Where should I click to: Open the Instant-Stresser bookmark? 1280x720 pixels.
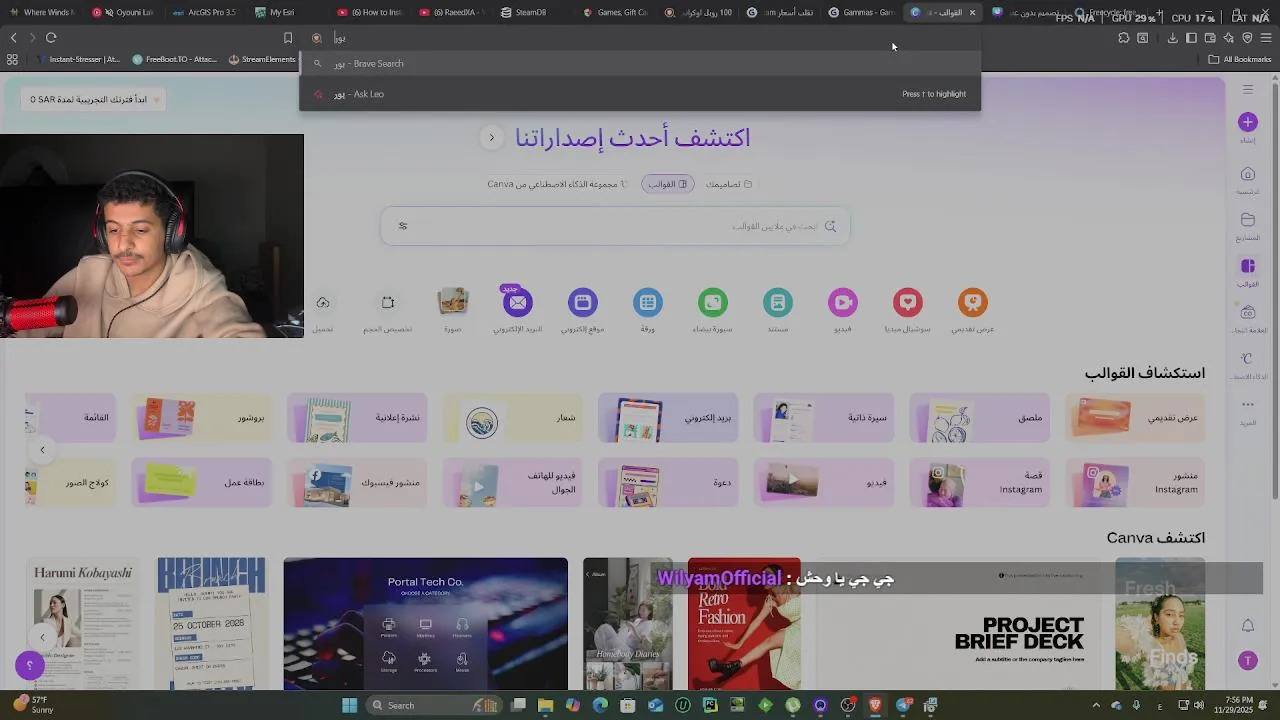coord(78,59)
